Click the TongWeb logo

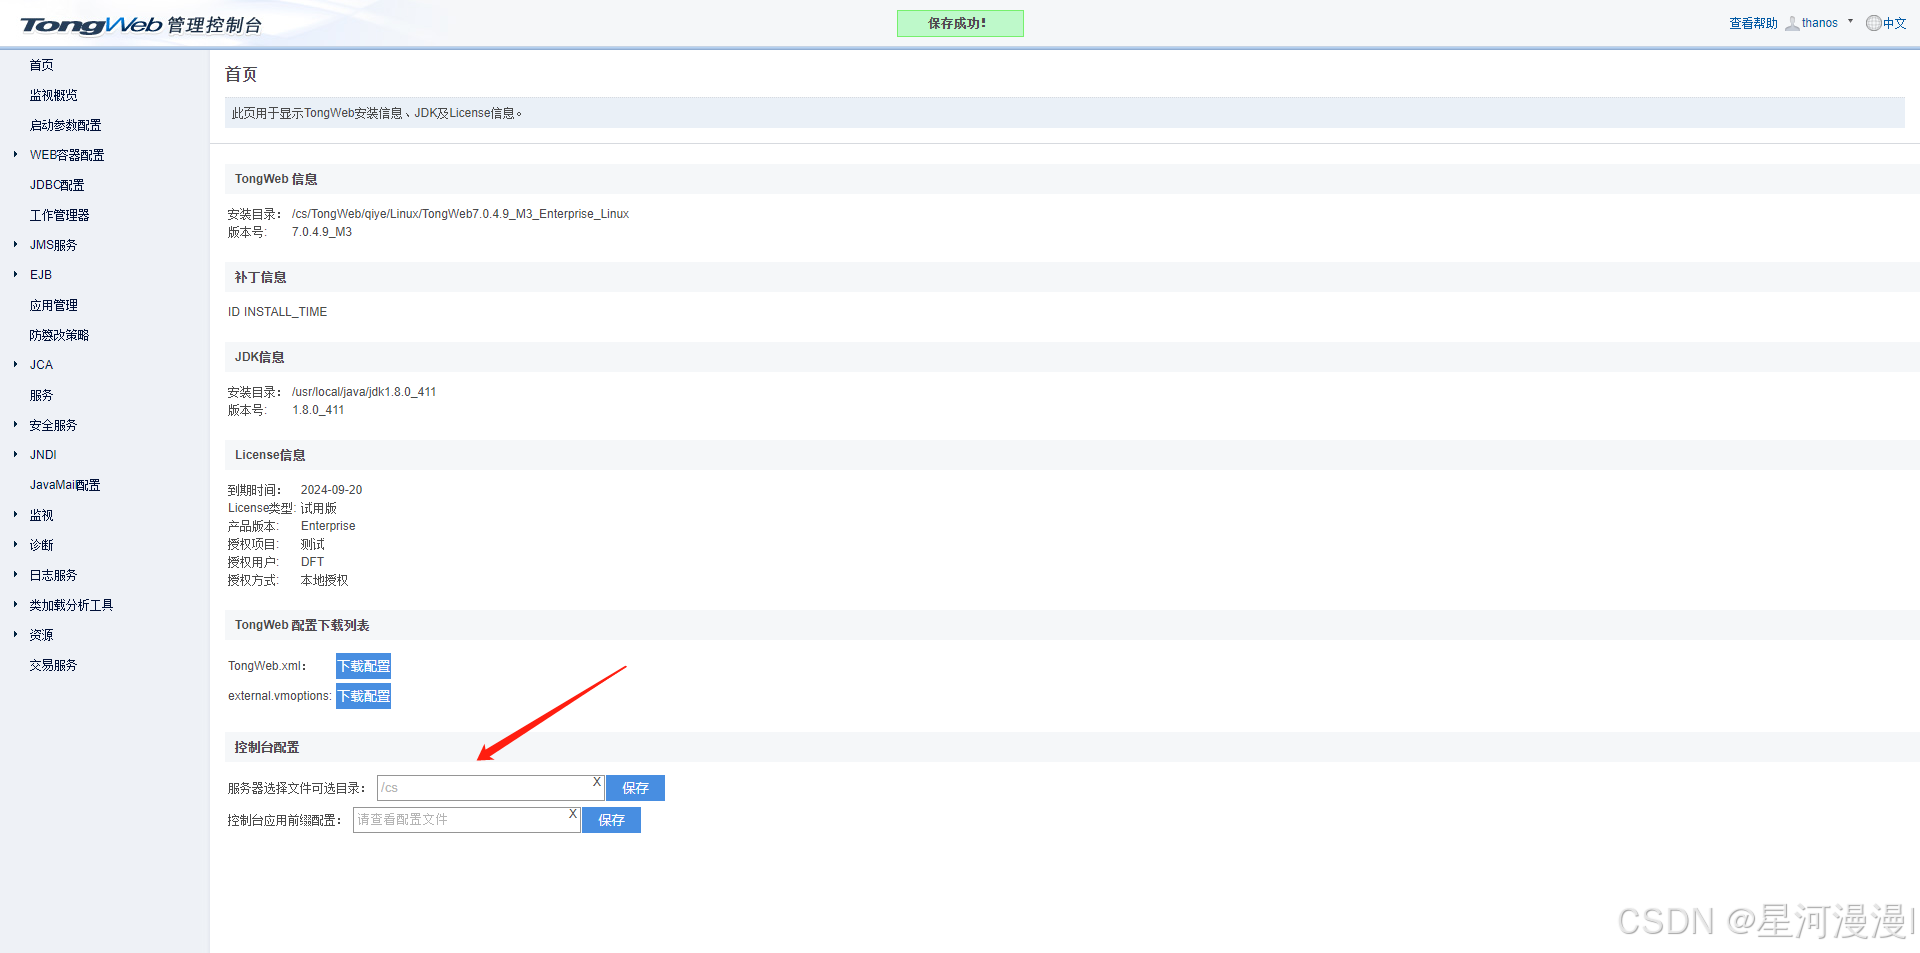point(141,24)
